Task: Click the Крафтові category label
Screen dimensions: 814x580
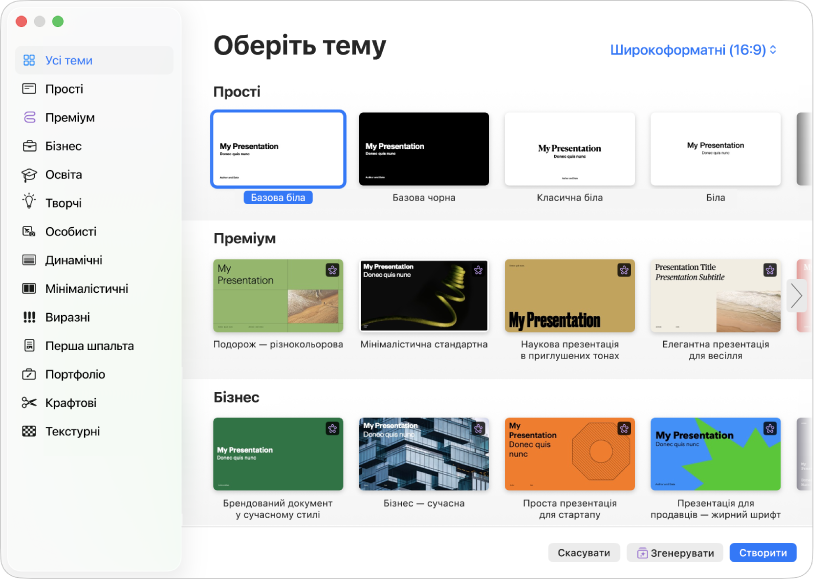Action: tap(71, 403)
